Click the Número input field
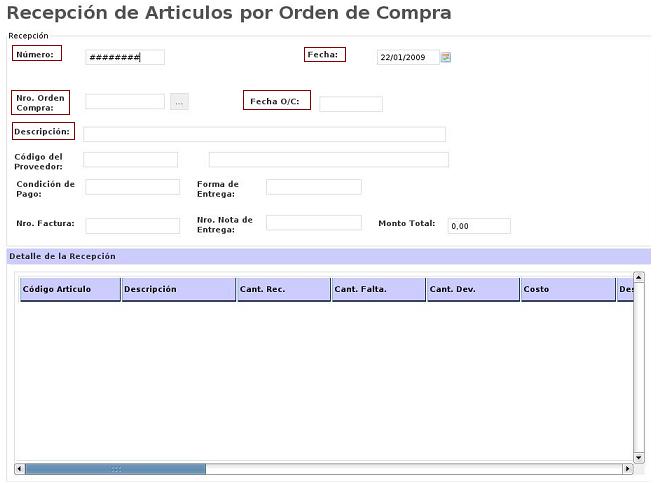The image size is (658, 483). tap(124, 57)
